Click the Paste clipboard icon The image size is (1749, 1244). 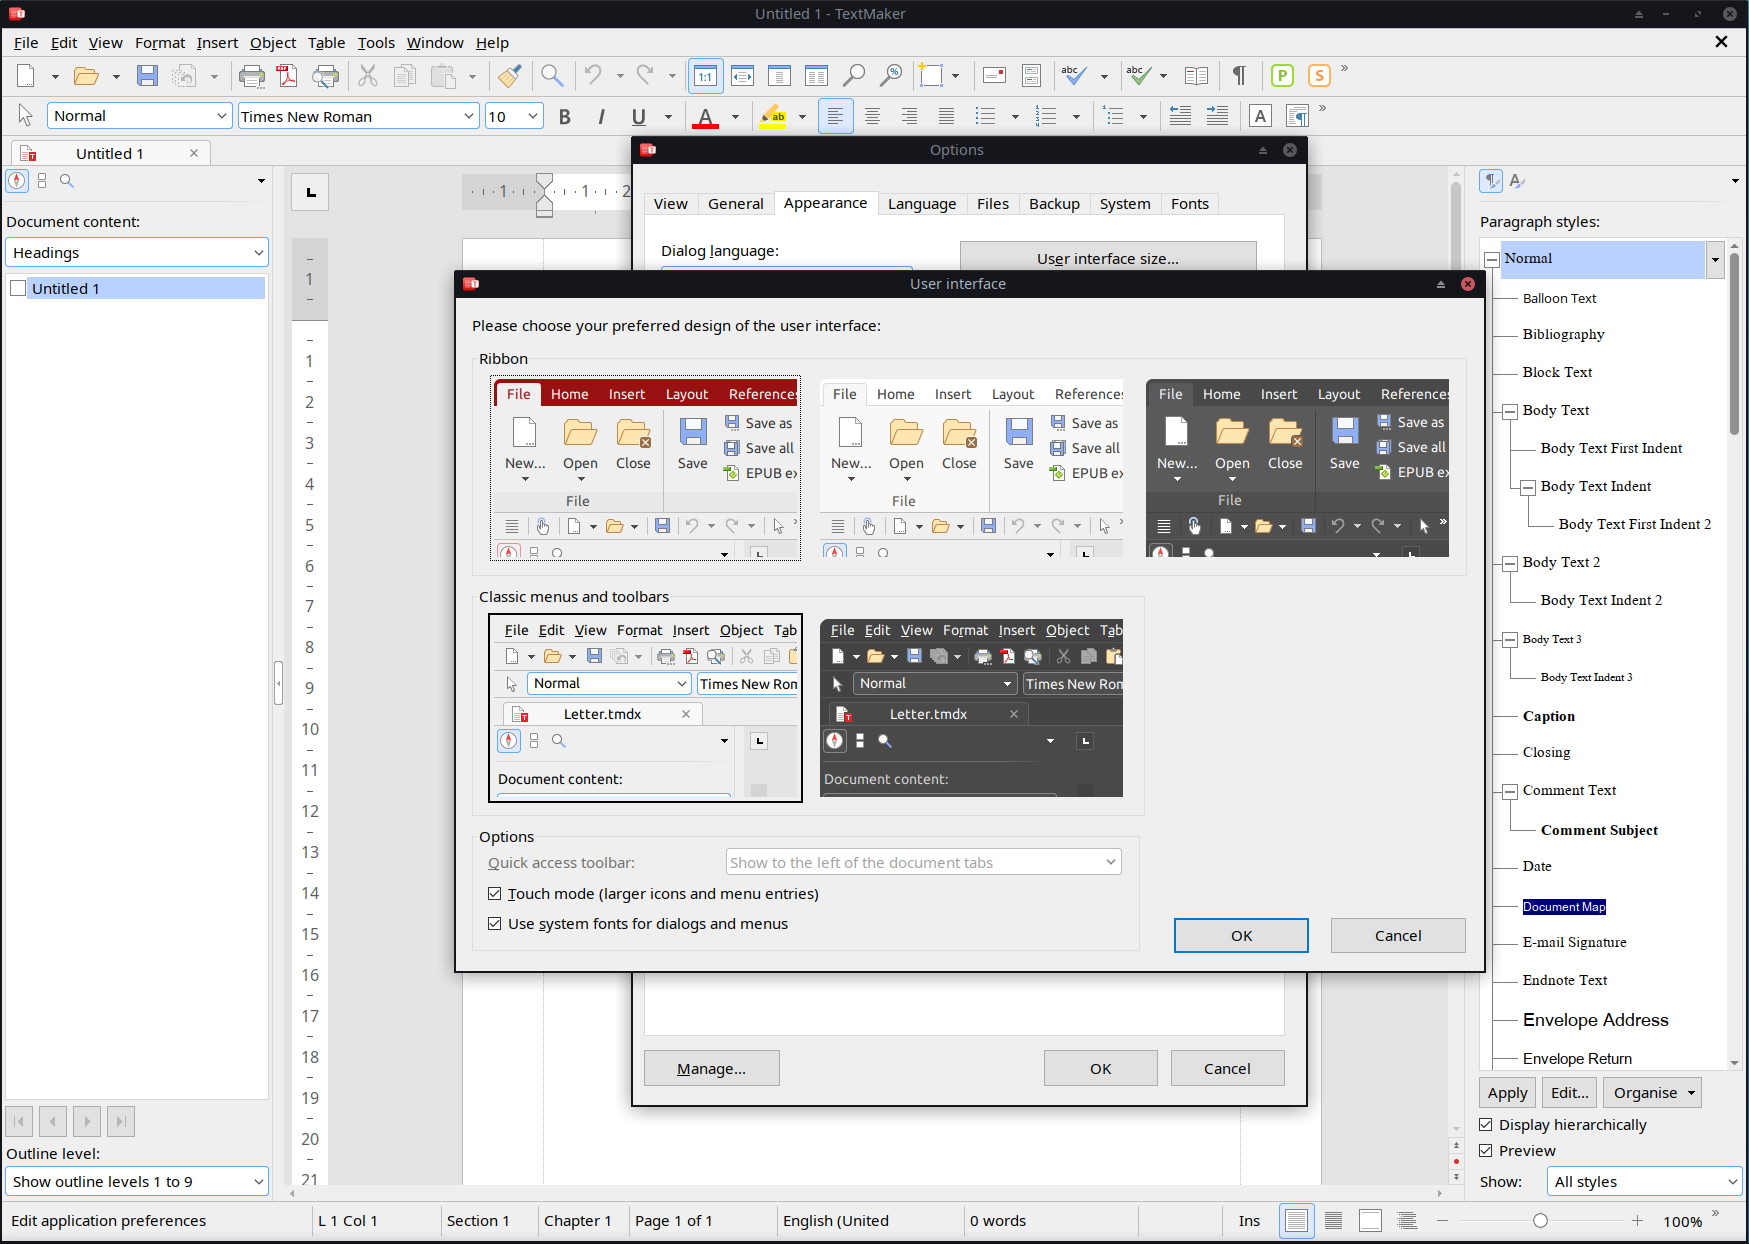pyautogui.click(x=443, y=76)
